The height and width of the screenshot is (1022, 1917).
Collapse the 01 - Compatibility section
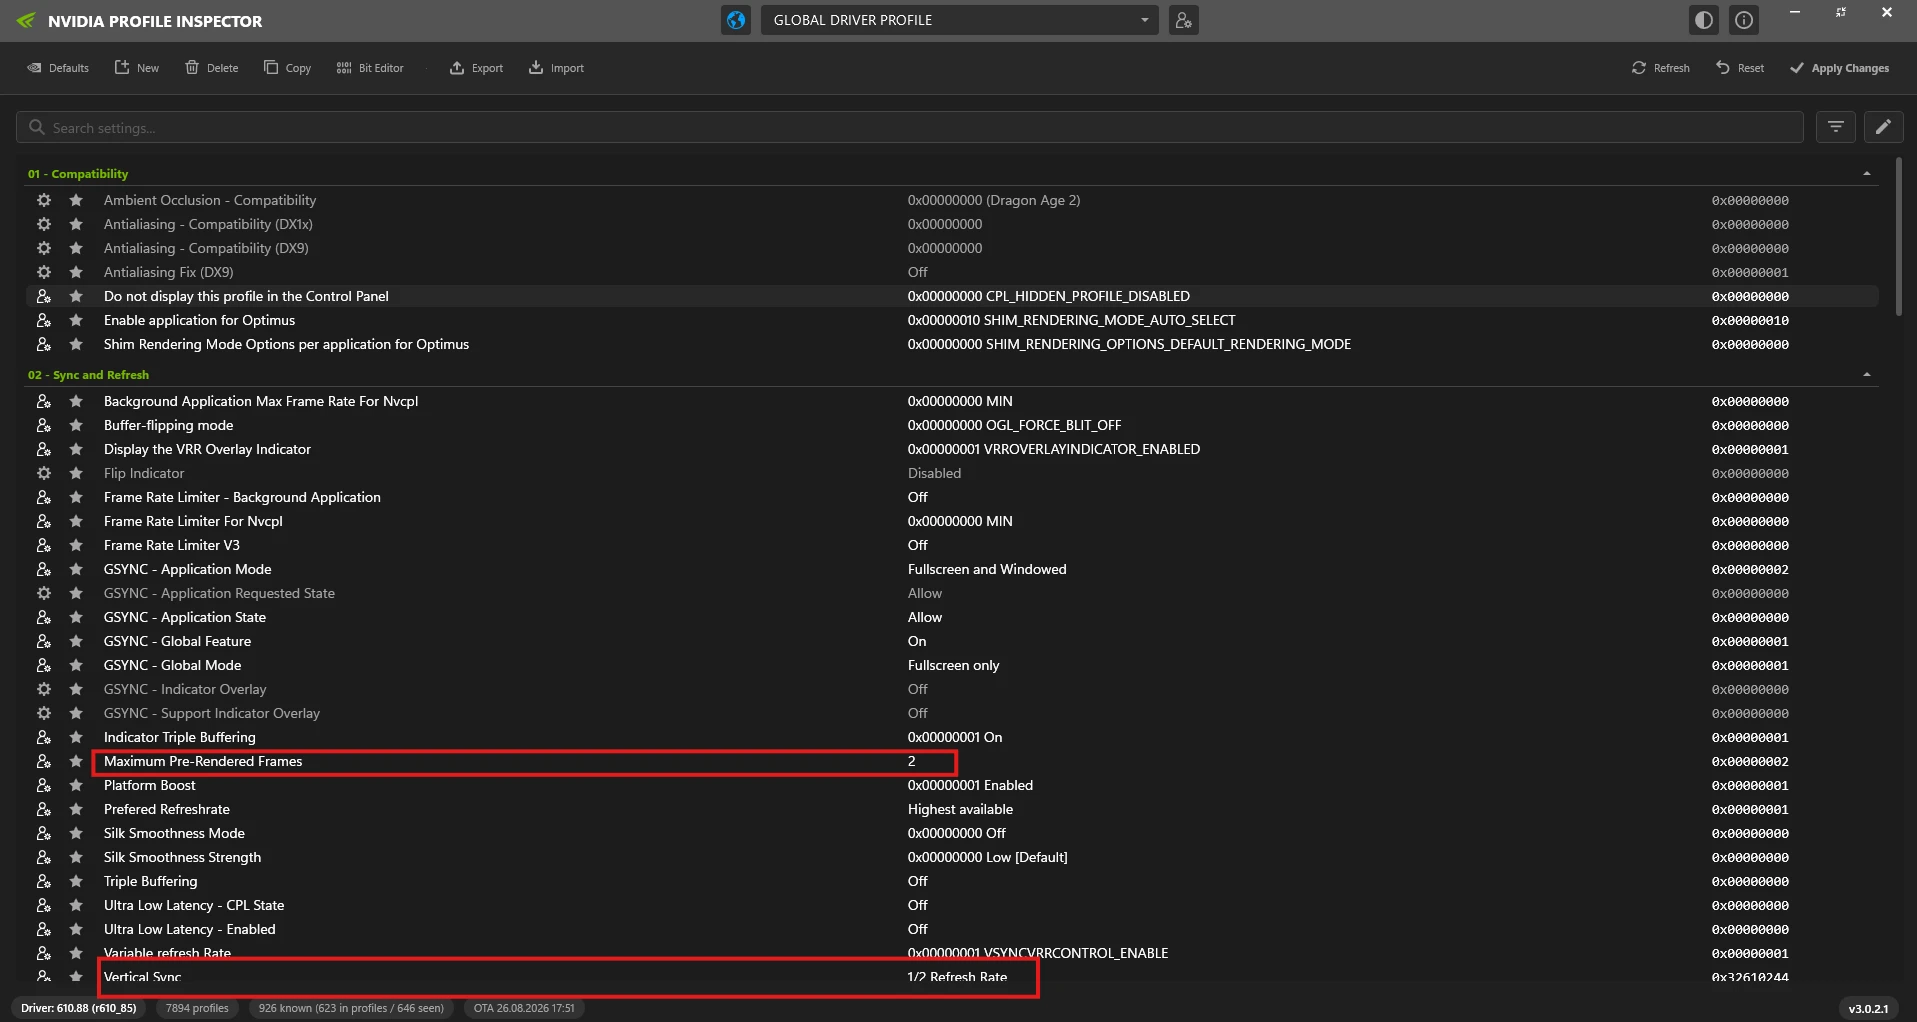(x=1867, y=174)
